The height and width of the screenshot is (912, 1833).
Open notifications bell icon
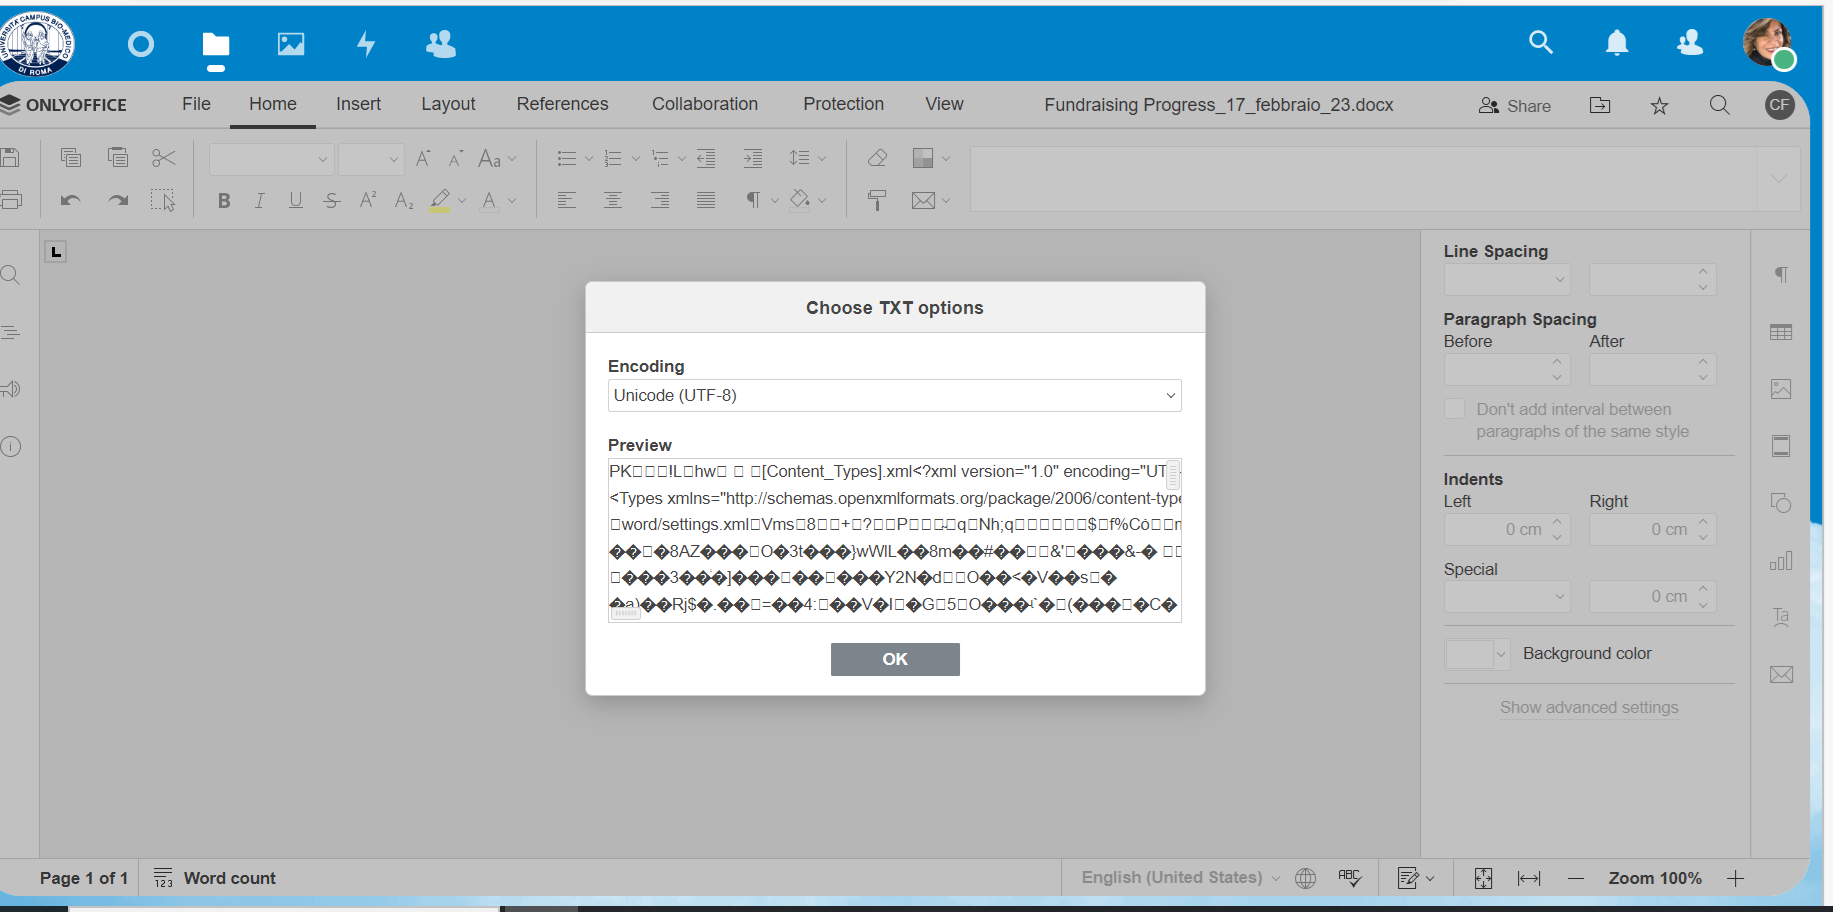1617,42
